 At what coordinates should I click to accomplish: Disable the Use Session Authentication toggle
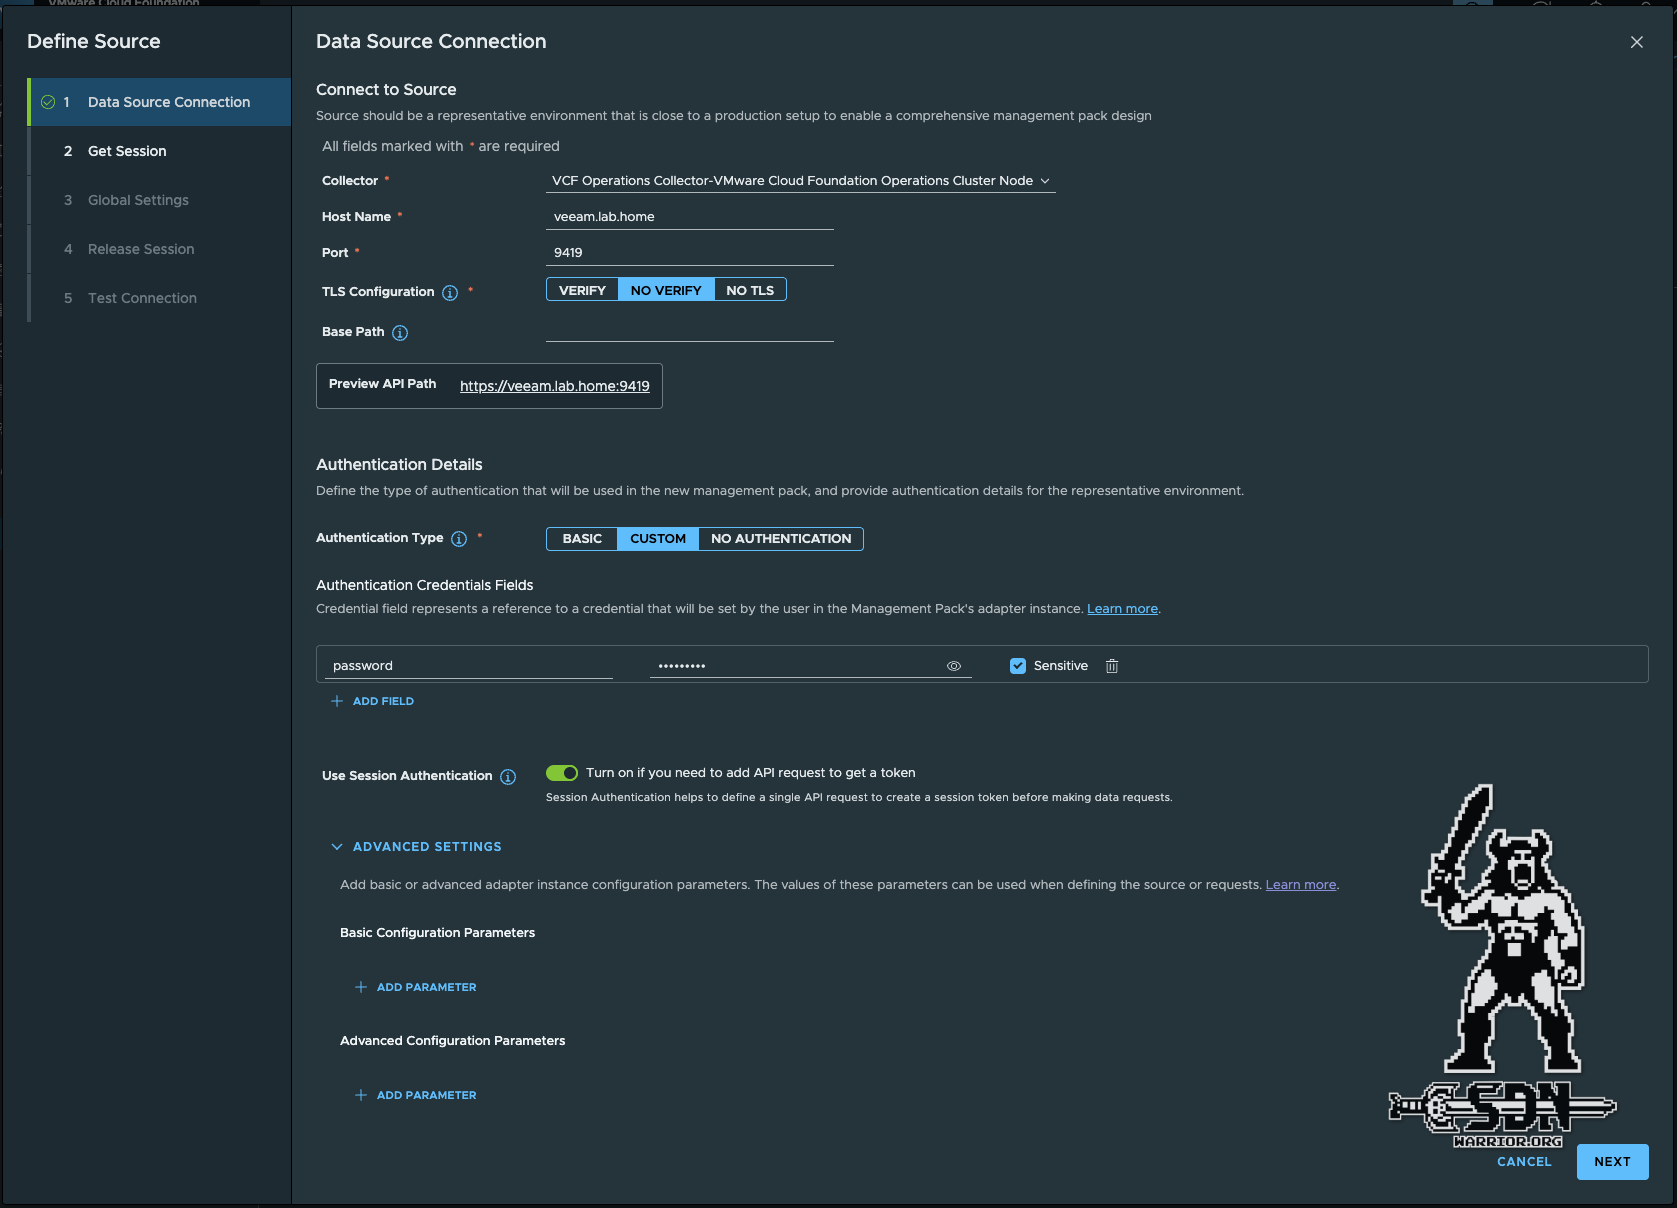(x=562, y=773)
